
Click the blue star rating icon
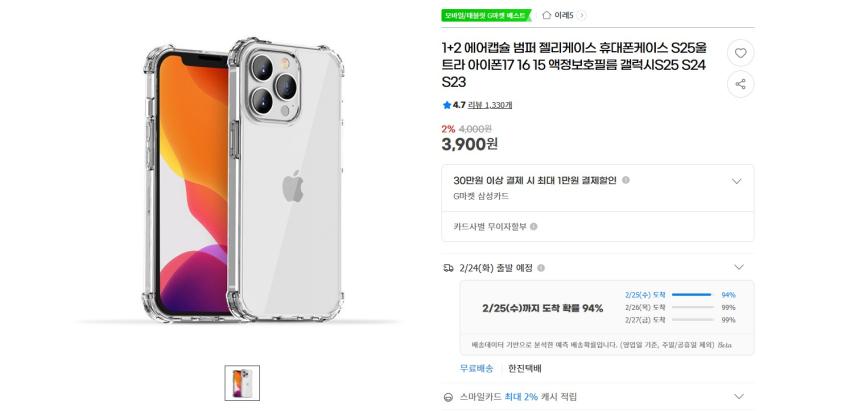(x=447, y=104)
